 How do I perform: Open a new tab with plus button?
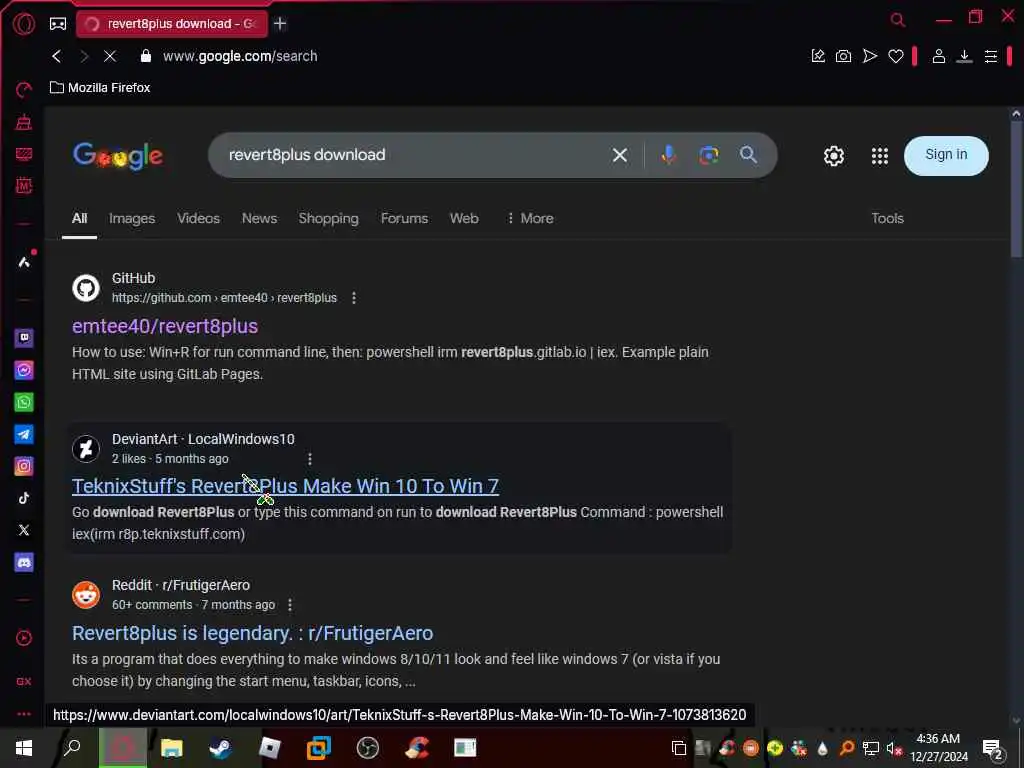(x=280, y=24)
